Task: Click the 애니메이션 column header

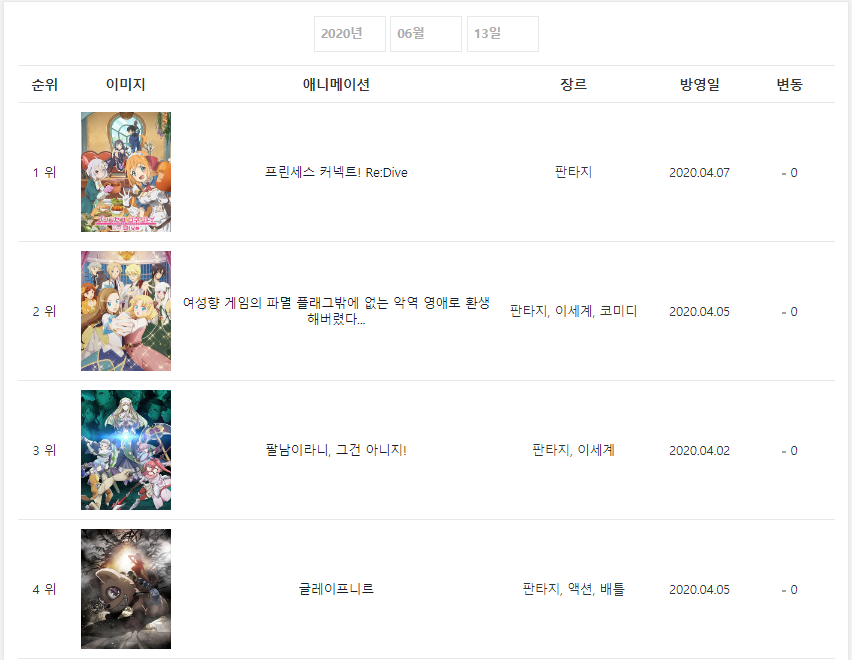Action: pos(336,85)
